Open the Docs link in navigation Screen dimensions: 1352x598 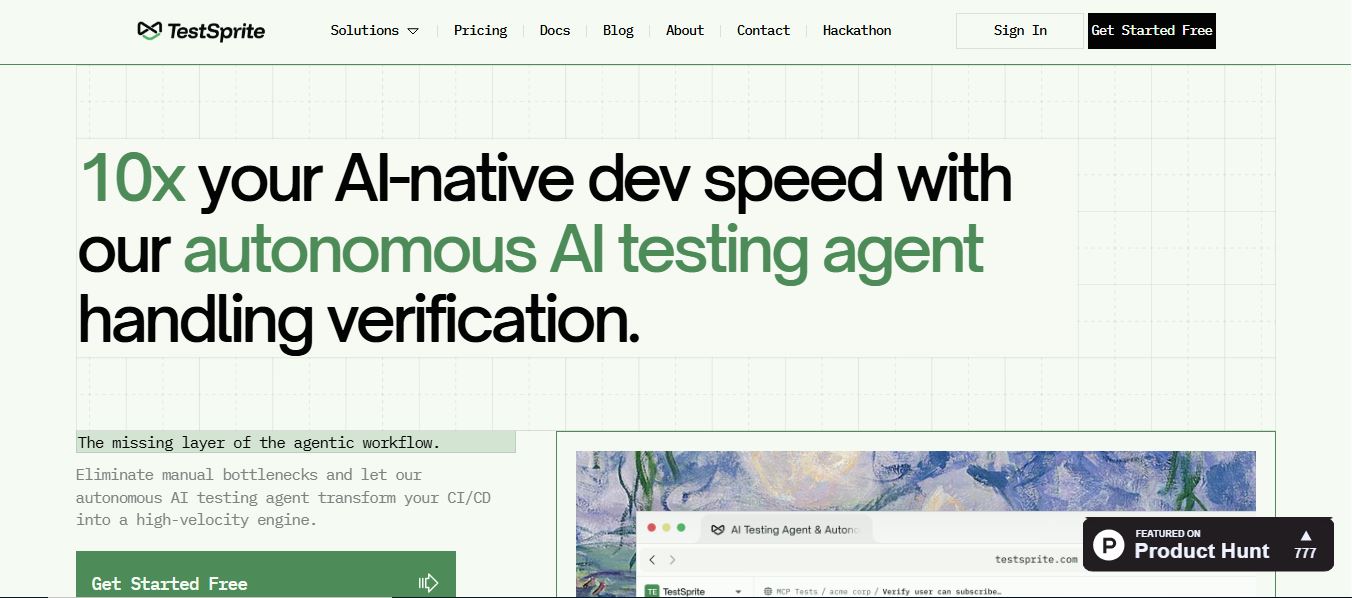pos(555,31)
